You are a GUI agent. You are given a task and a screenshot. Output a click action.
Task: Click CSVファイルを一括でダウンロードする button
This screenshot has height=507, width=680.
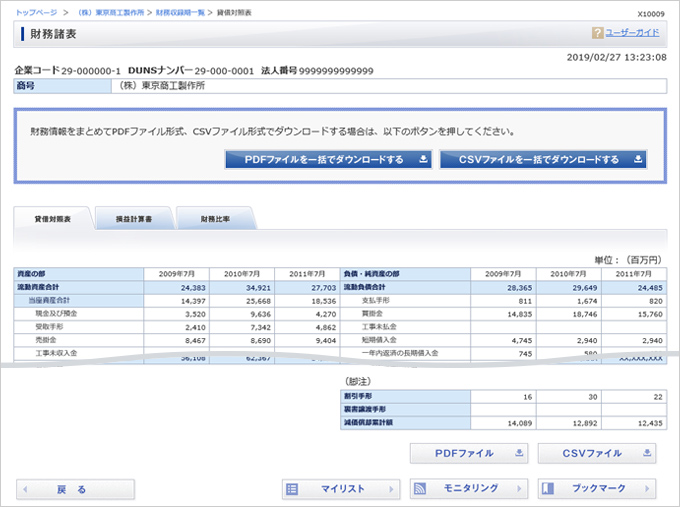[x=543, y=160]
